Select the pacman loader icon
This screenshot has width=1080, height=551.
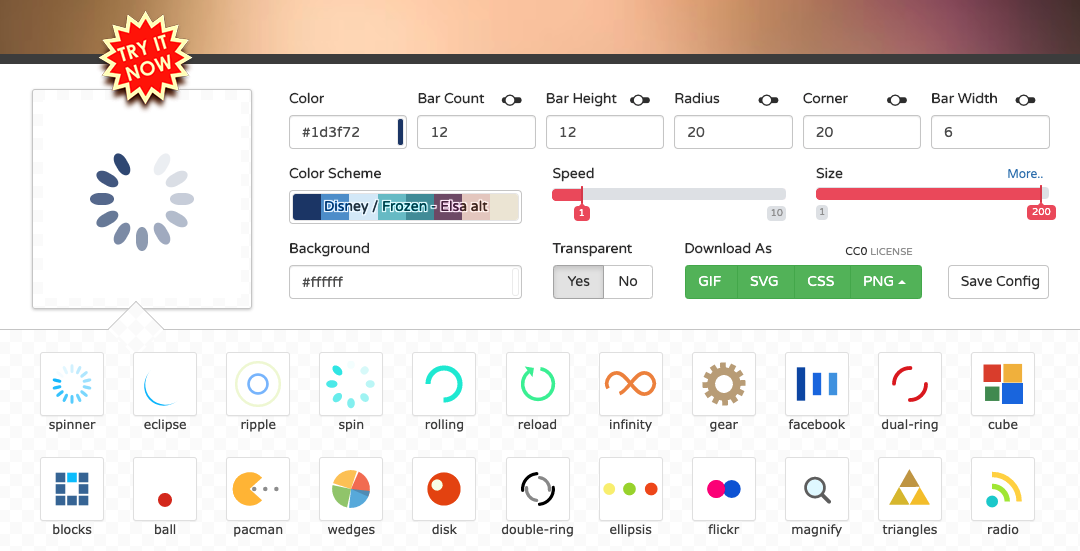coord(258,488)
